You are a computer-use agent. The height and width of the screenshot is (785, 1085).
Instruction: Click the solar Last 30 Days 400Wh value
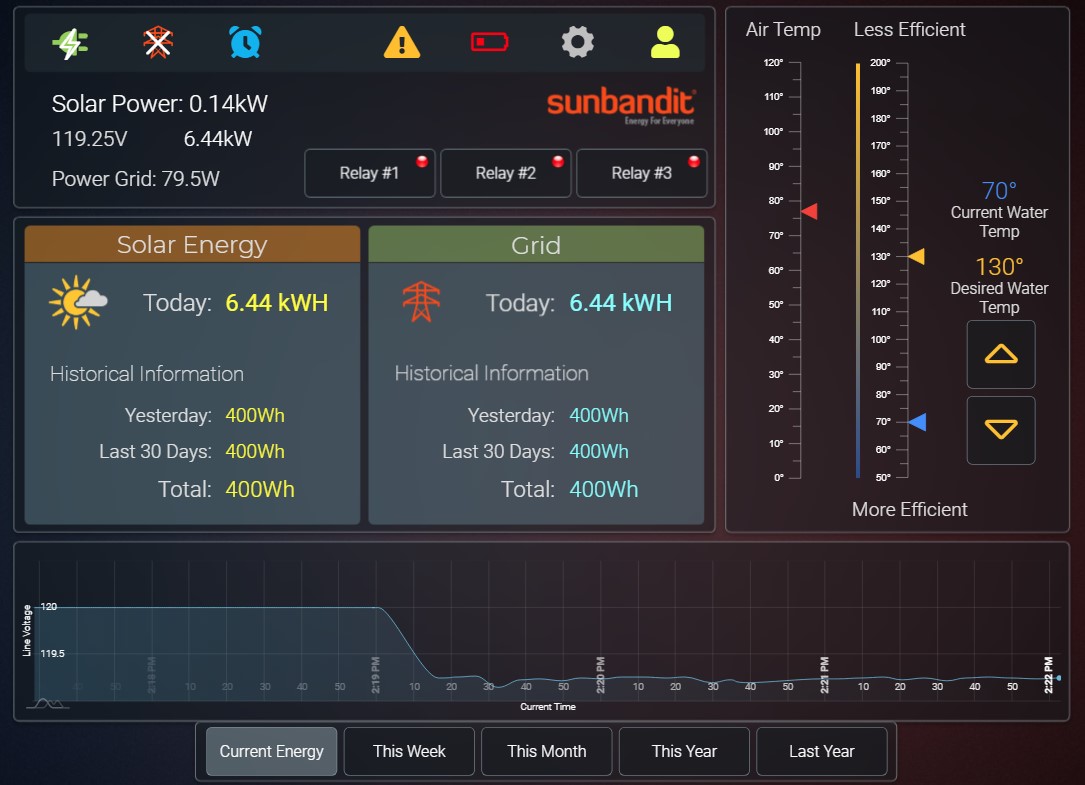(255, 451)
